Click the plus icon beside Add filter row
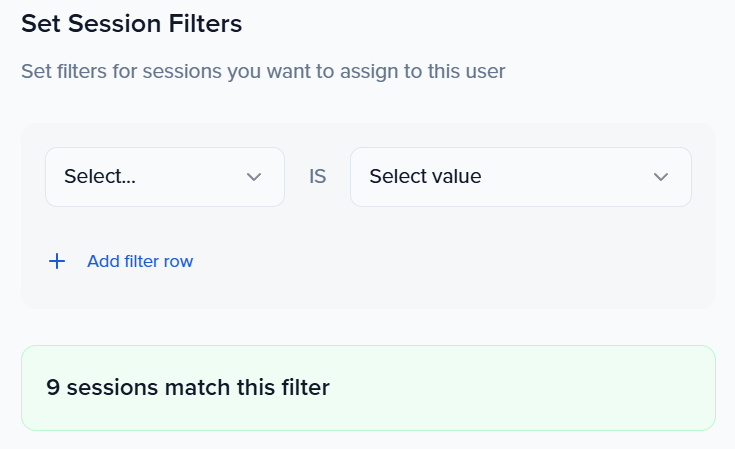Image resolution: width=735 pixels, height=449 pixels. tap(57, 261)
